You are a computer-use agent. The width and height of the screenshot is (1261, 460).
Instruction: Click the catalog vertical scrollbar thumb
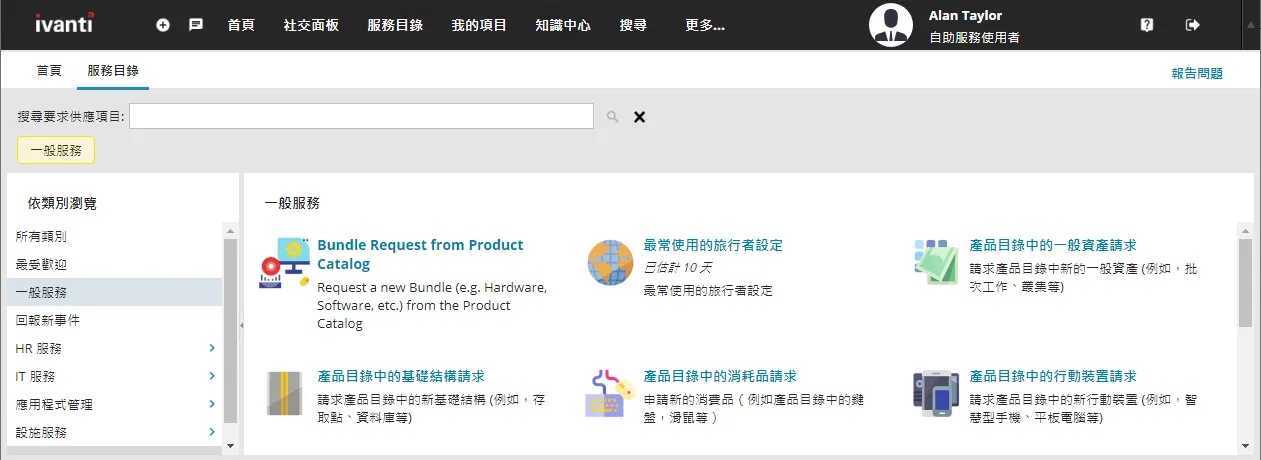1245,283
